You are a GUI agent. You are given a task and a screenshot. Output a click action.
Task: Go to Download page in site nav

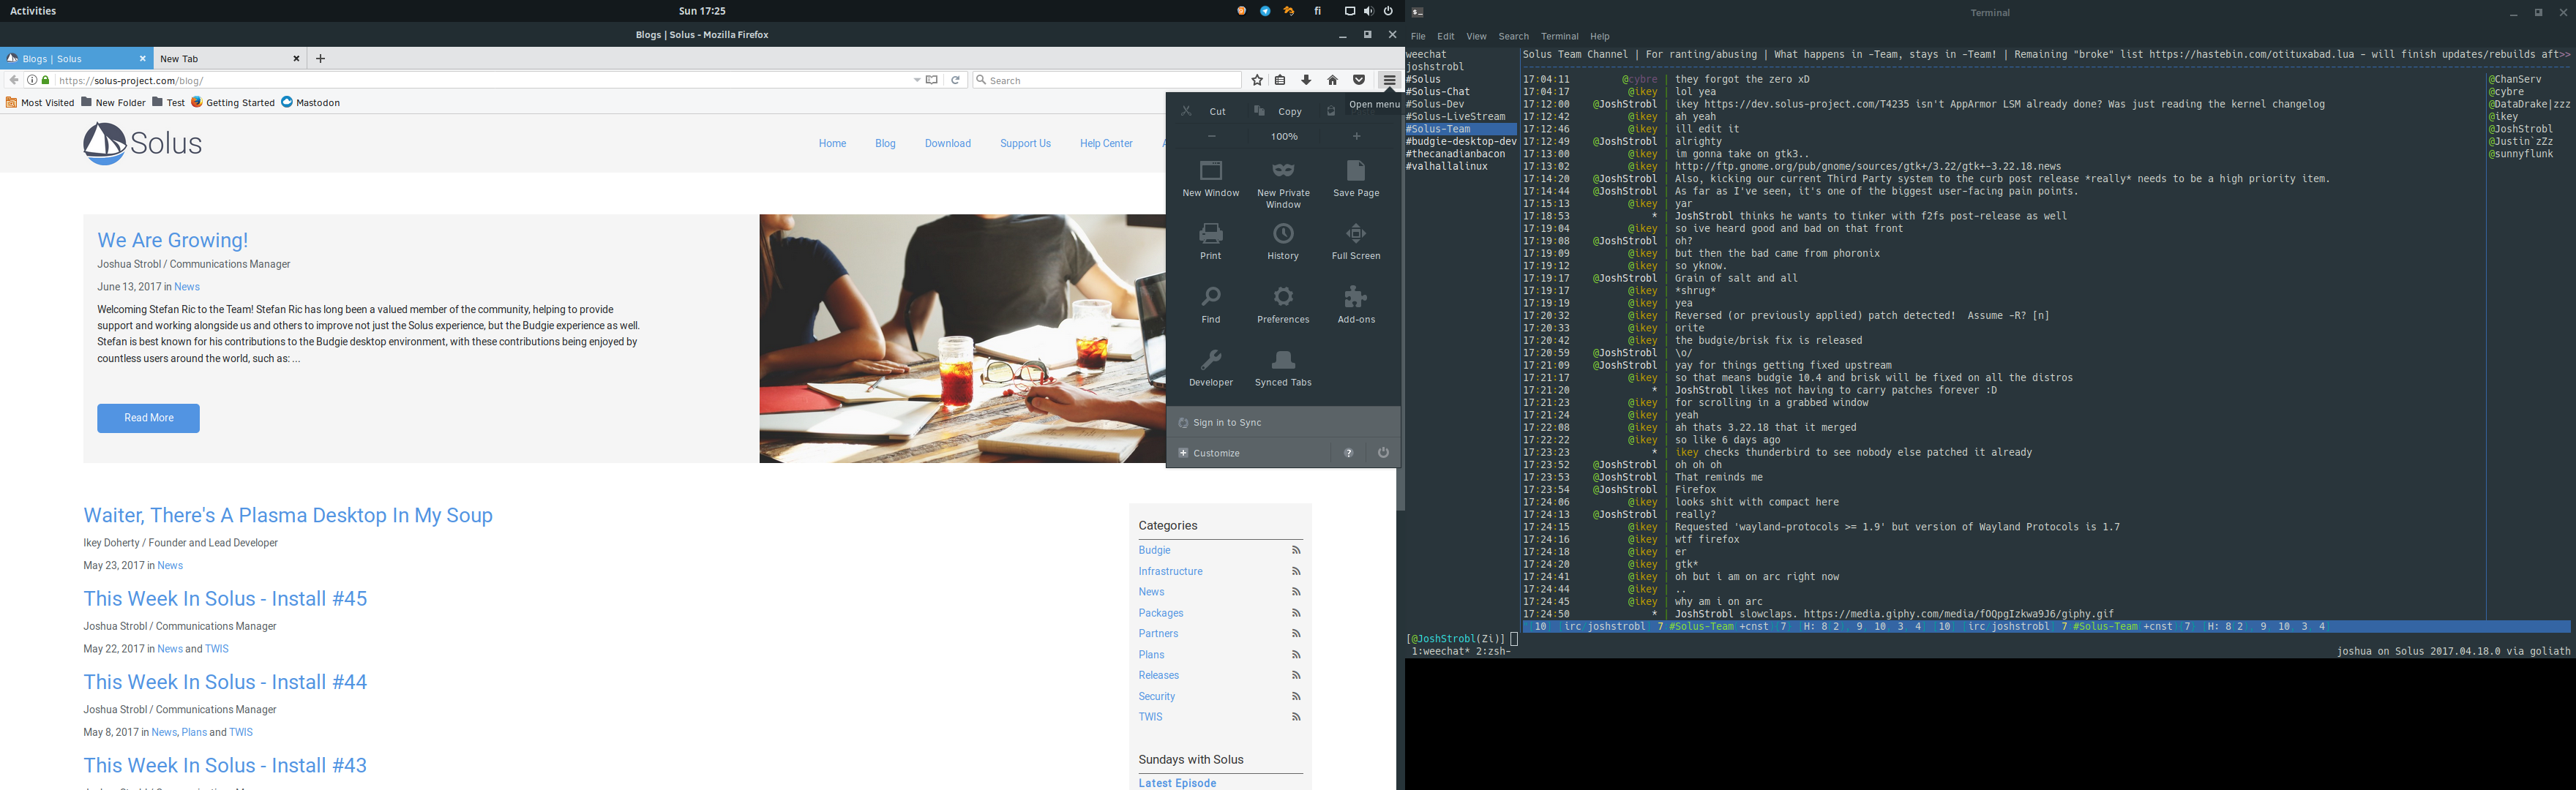pos(947,144)
